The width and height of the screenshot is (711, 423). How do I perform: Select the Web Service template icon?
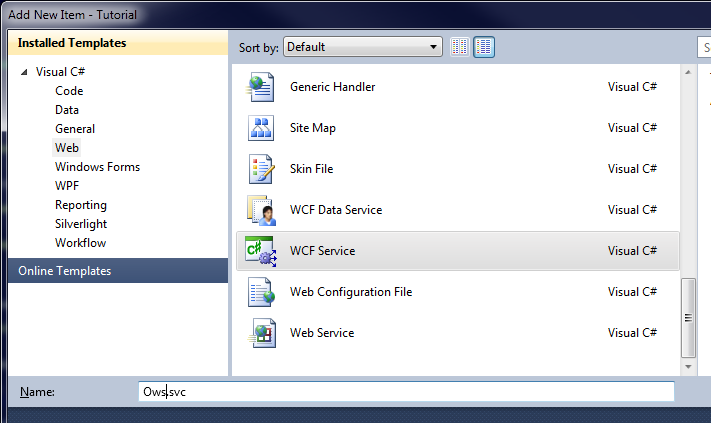[262, 333]
